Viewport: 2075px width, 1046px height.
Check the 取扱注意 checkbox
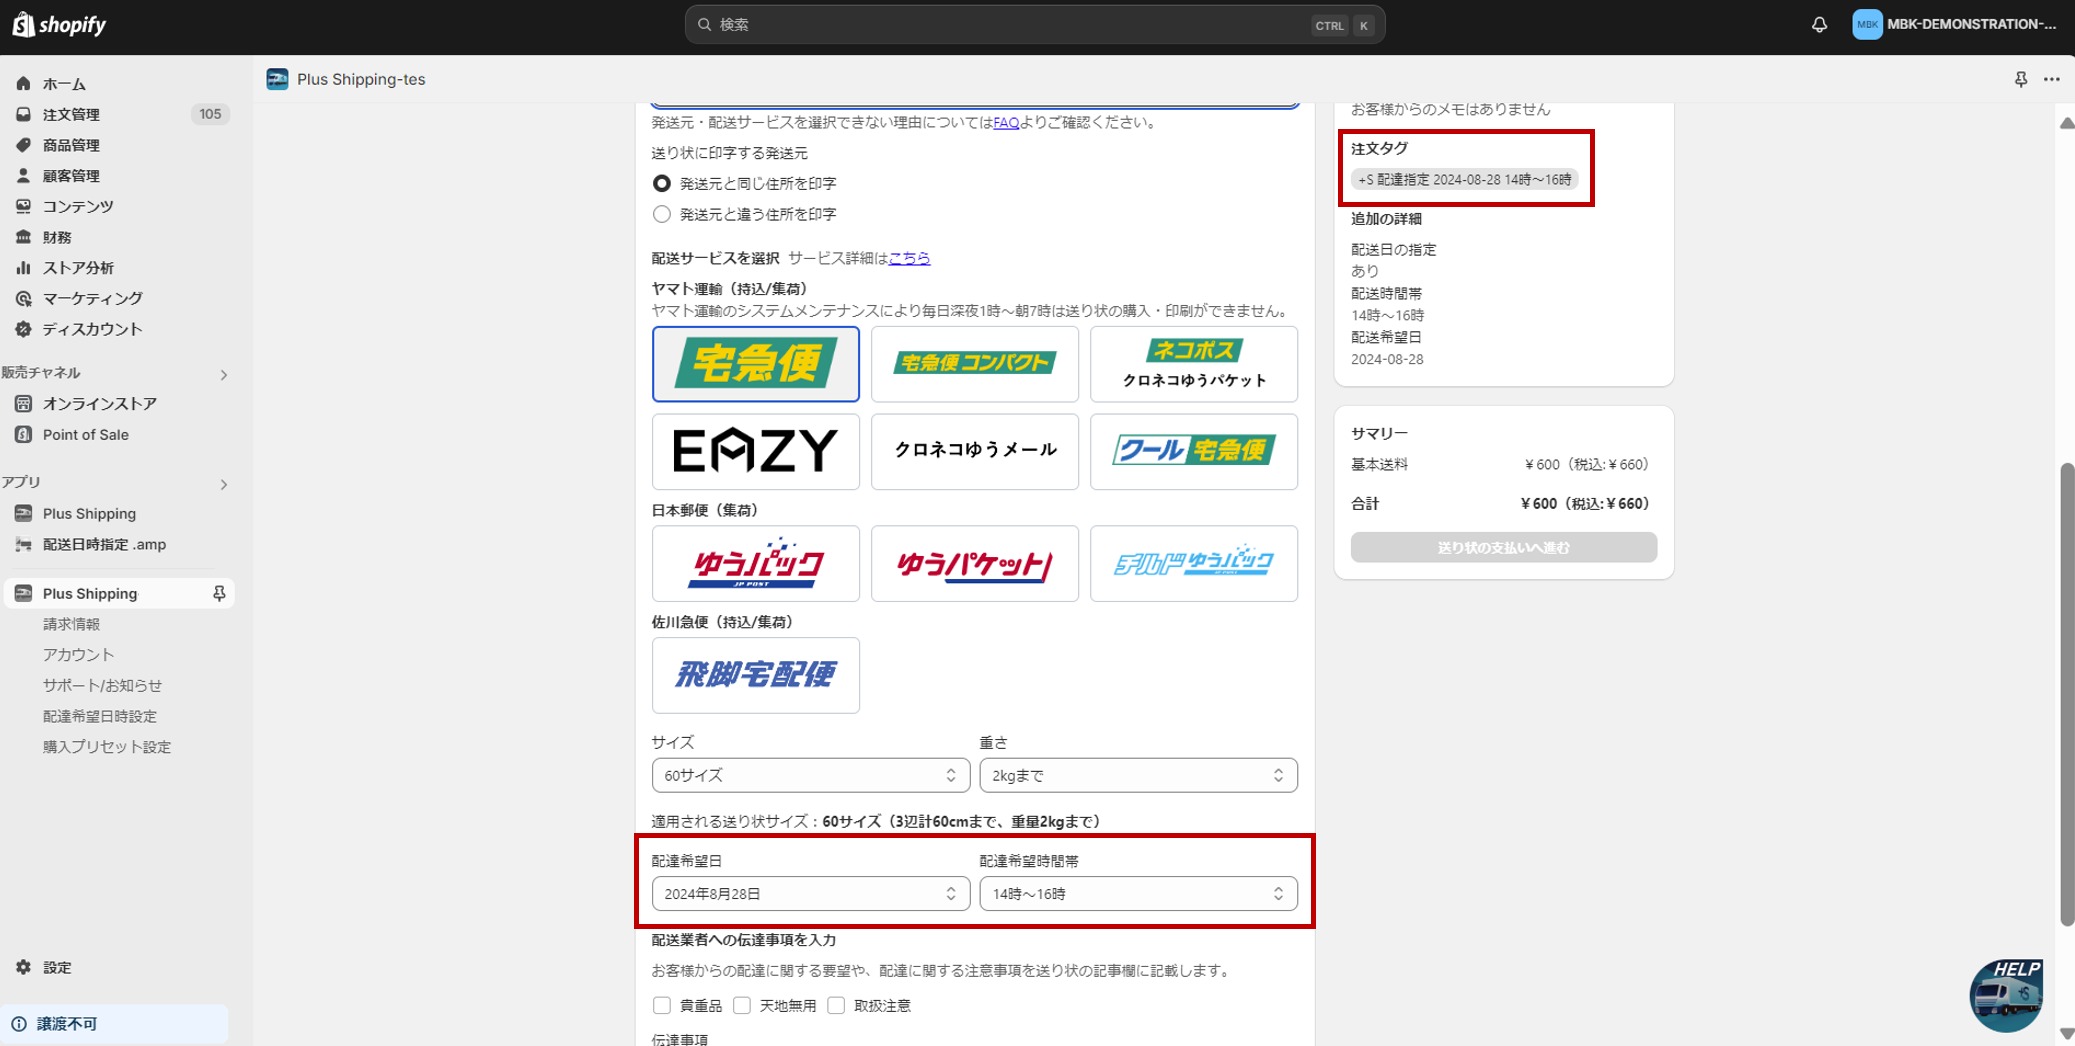(x=836, y=1005)
